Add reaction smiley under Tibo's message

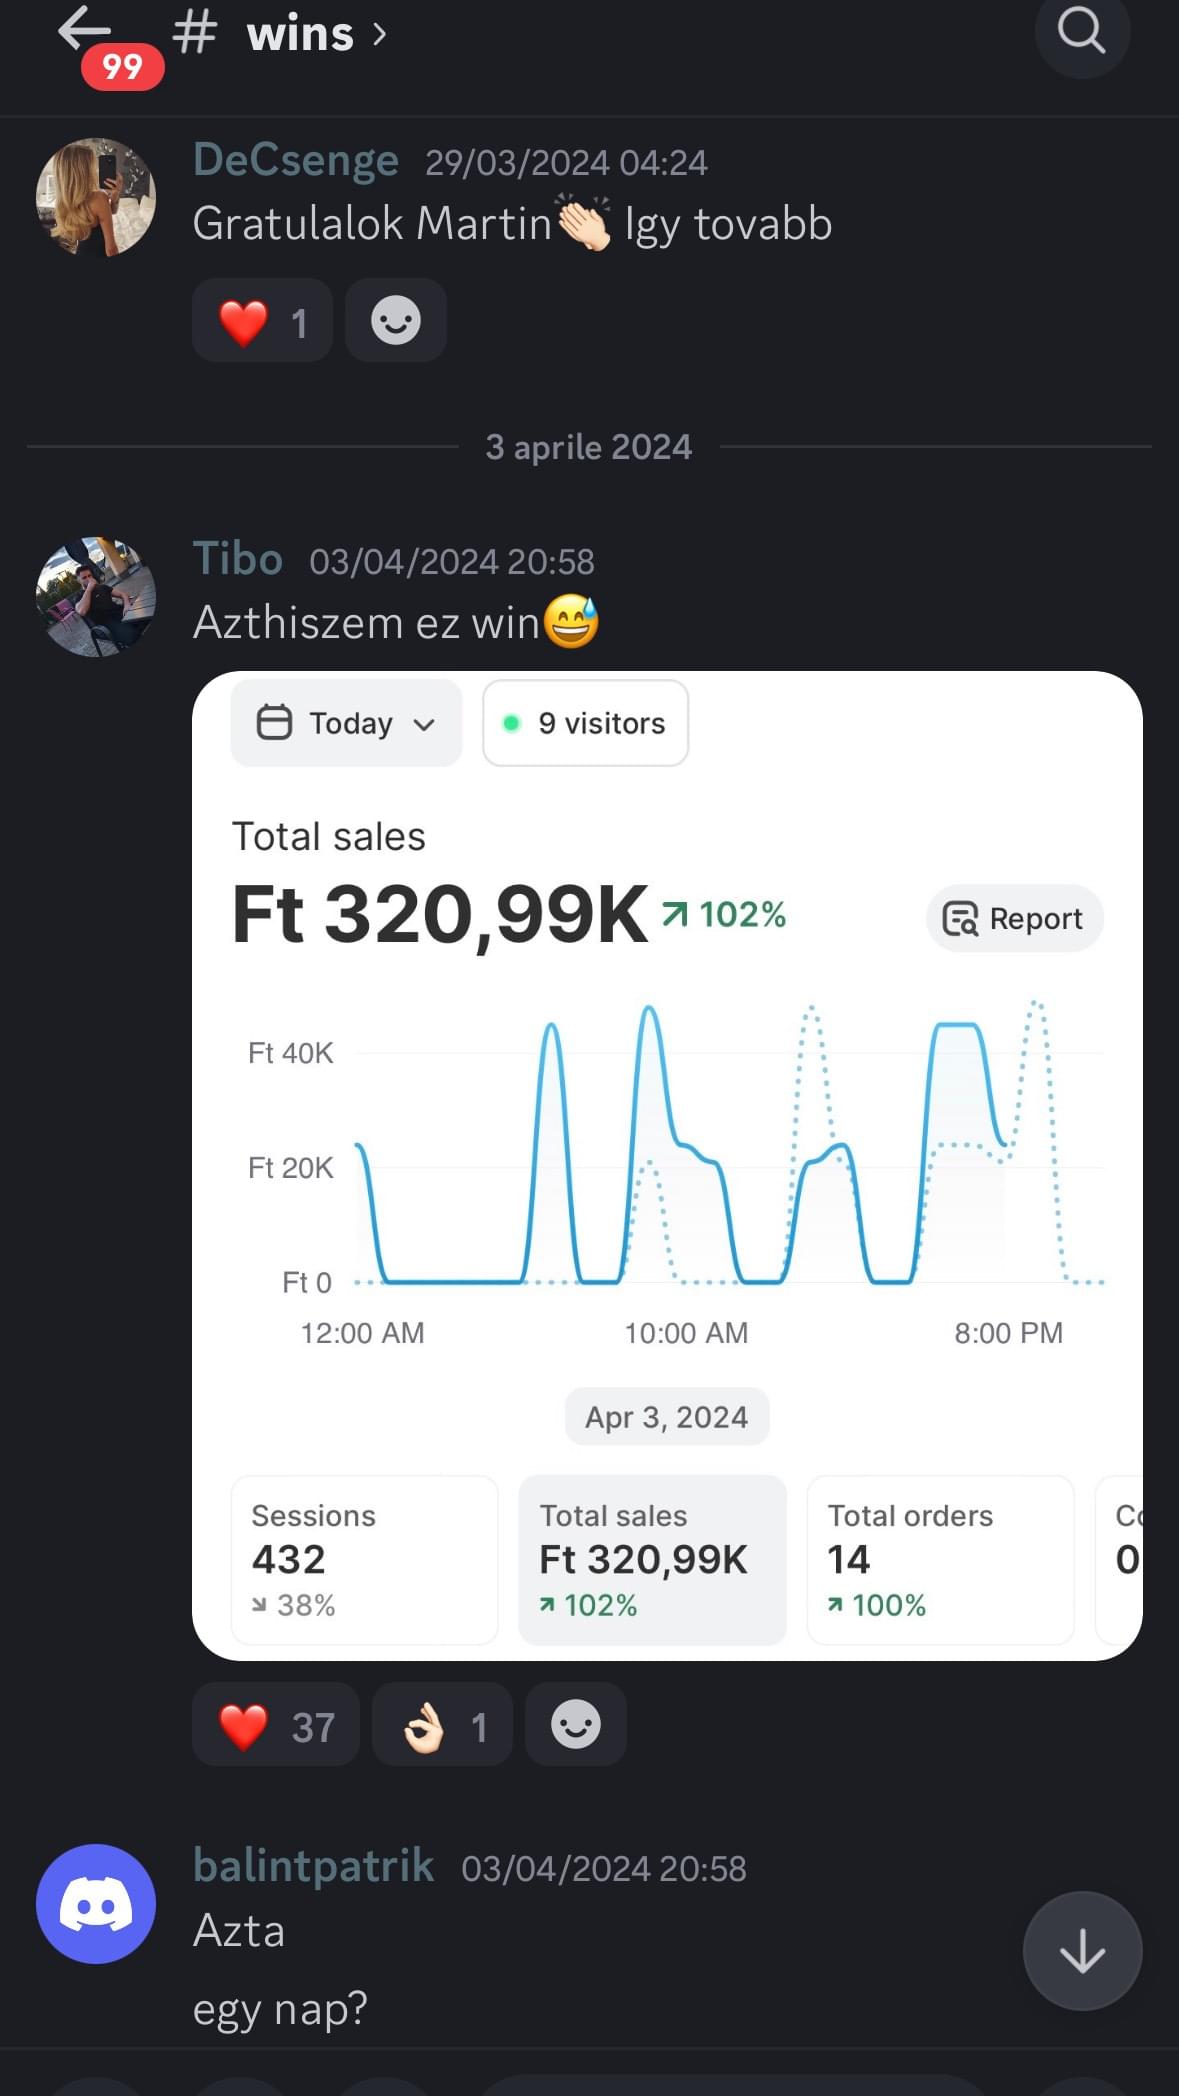[576, 1724]
